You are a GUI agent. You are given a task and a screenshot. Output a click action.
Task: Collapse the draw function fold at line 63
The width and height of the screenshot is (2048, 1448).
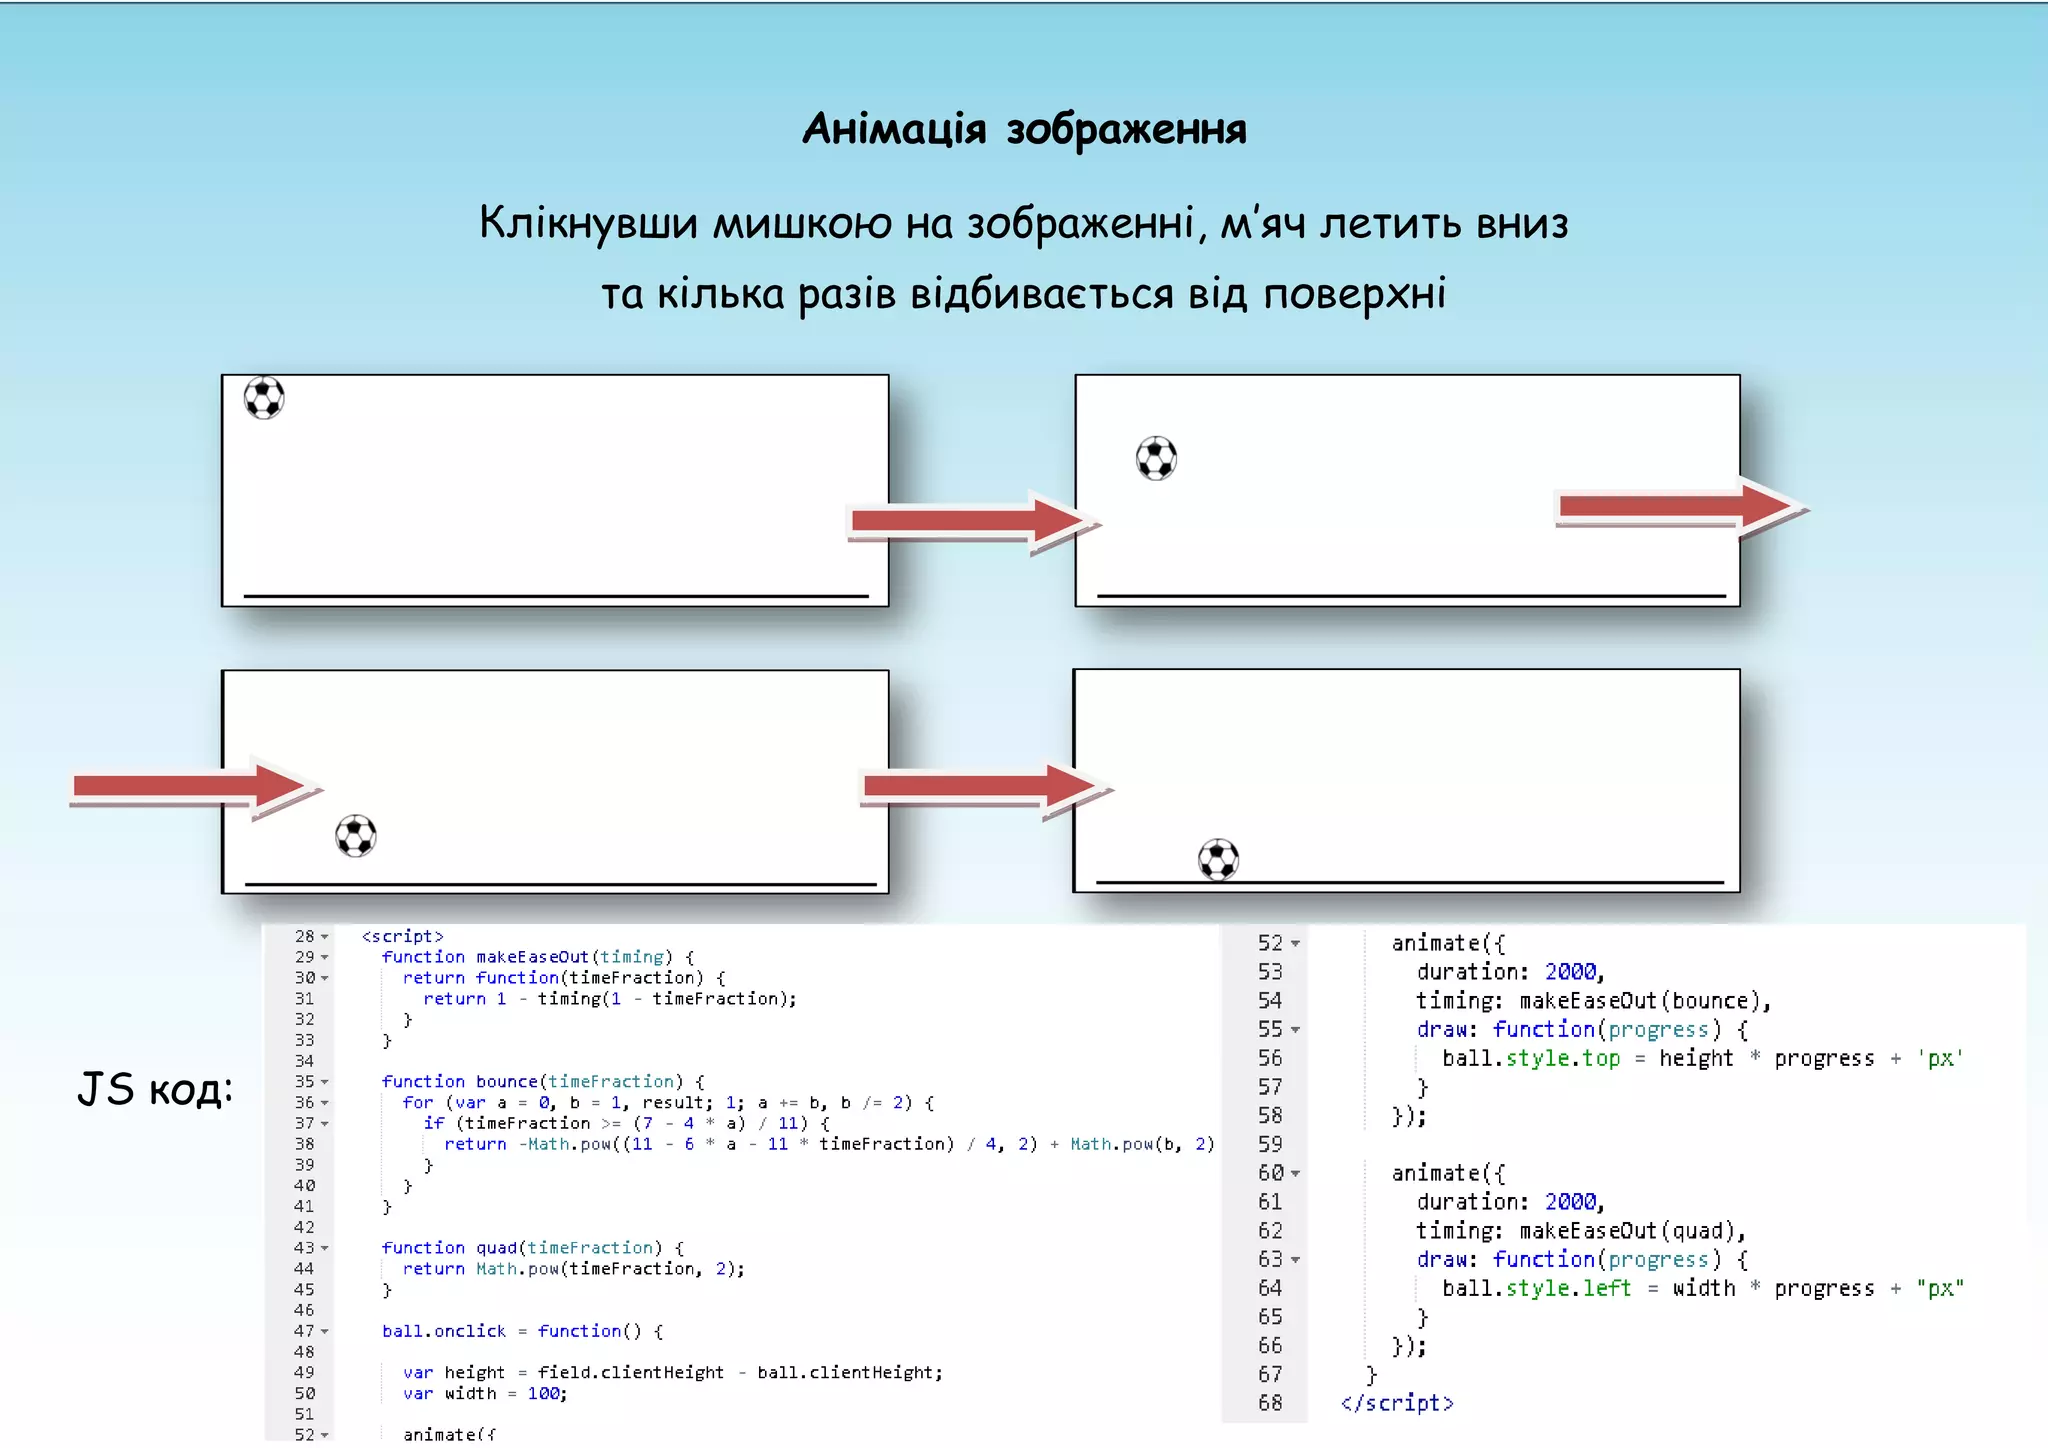pyautogui.click(x=1296, y=1260)
